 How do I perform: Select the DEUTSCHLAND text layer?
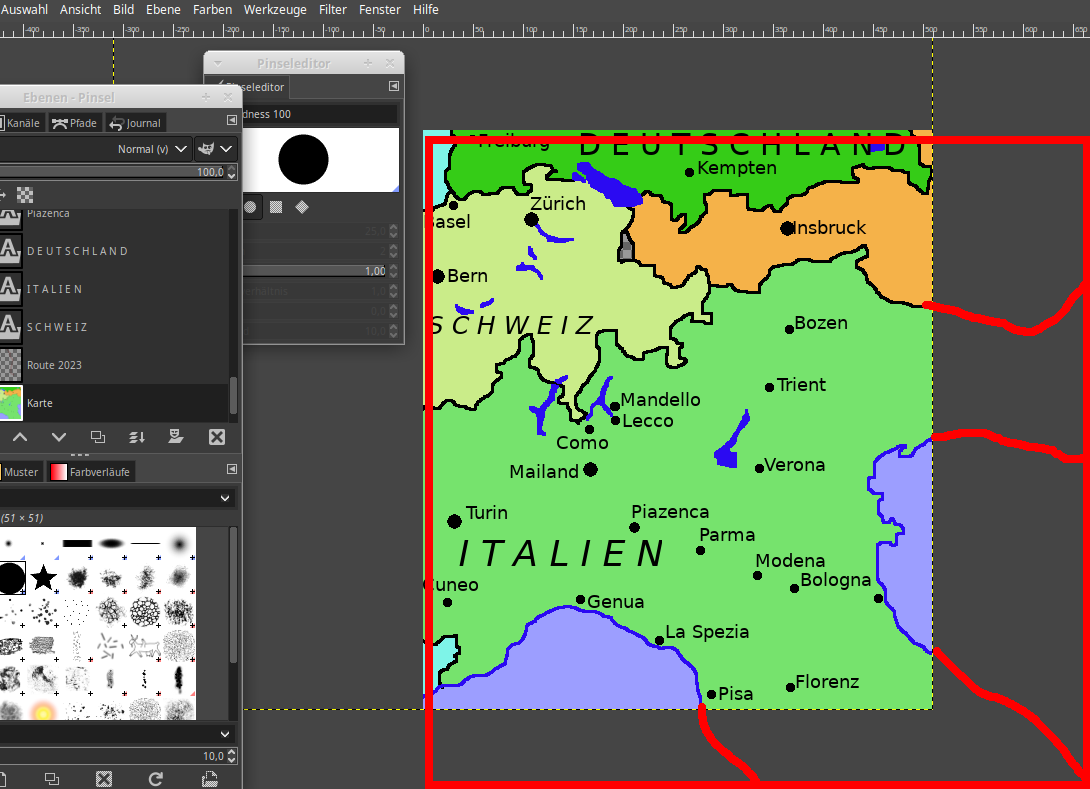[x=77, y=251]
